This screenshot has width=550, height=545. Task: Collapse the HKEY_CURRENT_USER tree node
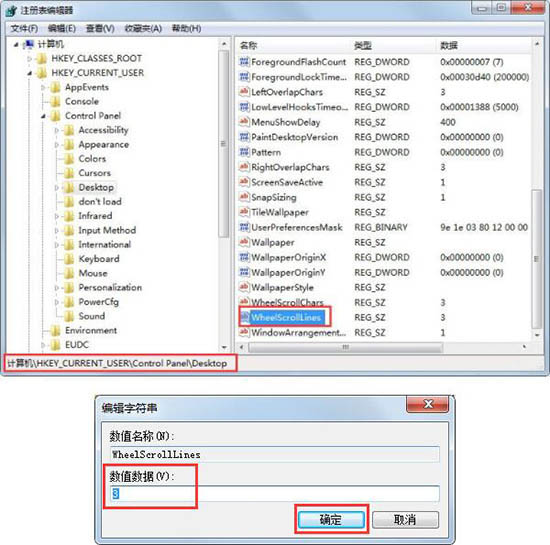(30, 73)
